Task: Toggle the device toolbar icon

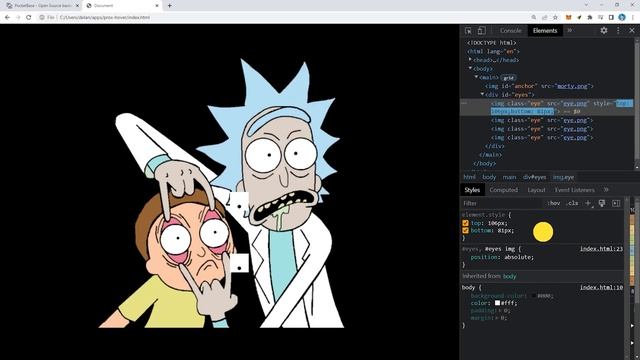Action: pos(482,31)
